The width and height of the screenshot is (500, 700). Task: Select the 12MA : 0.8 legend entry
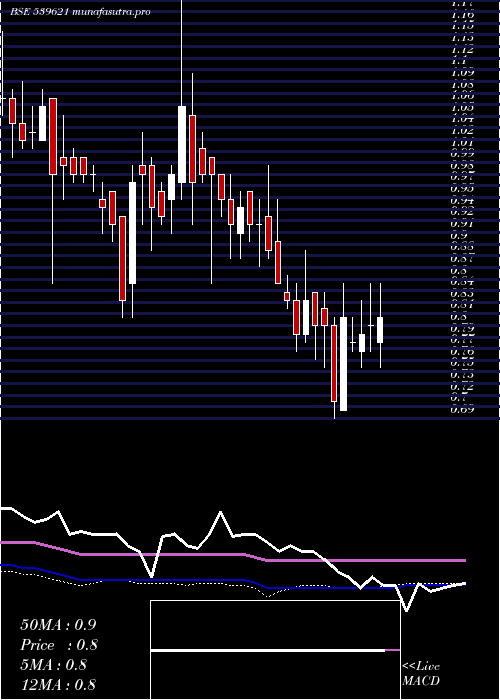click(x=58, y=684)
